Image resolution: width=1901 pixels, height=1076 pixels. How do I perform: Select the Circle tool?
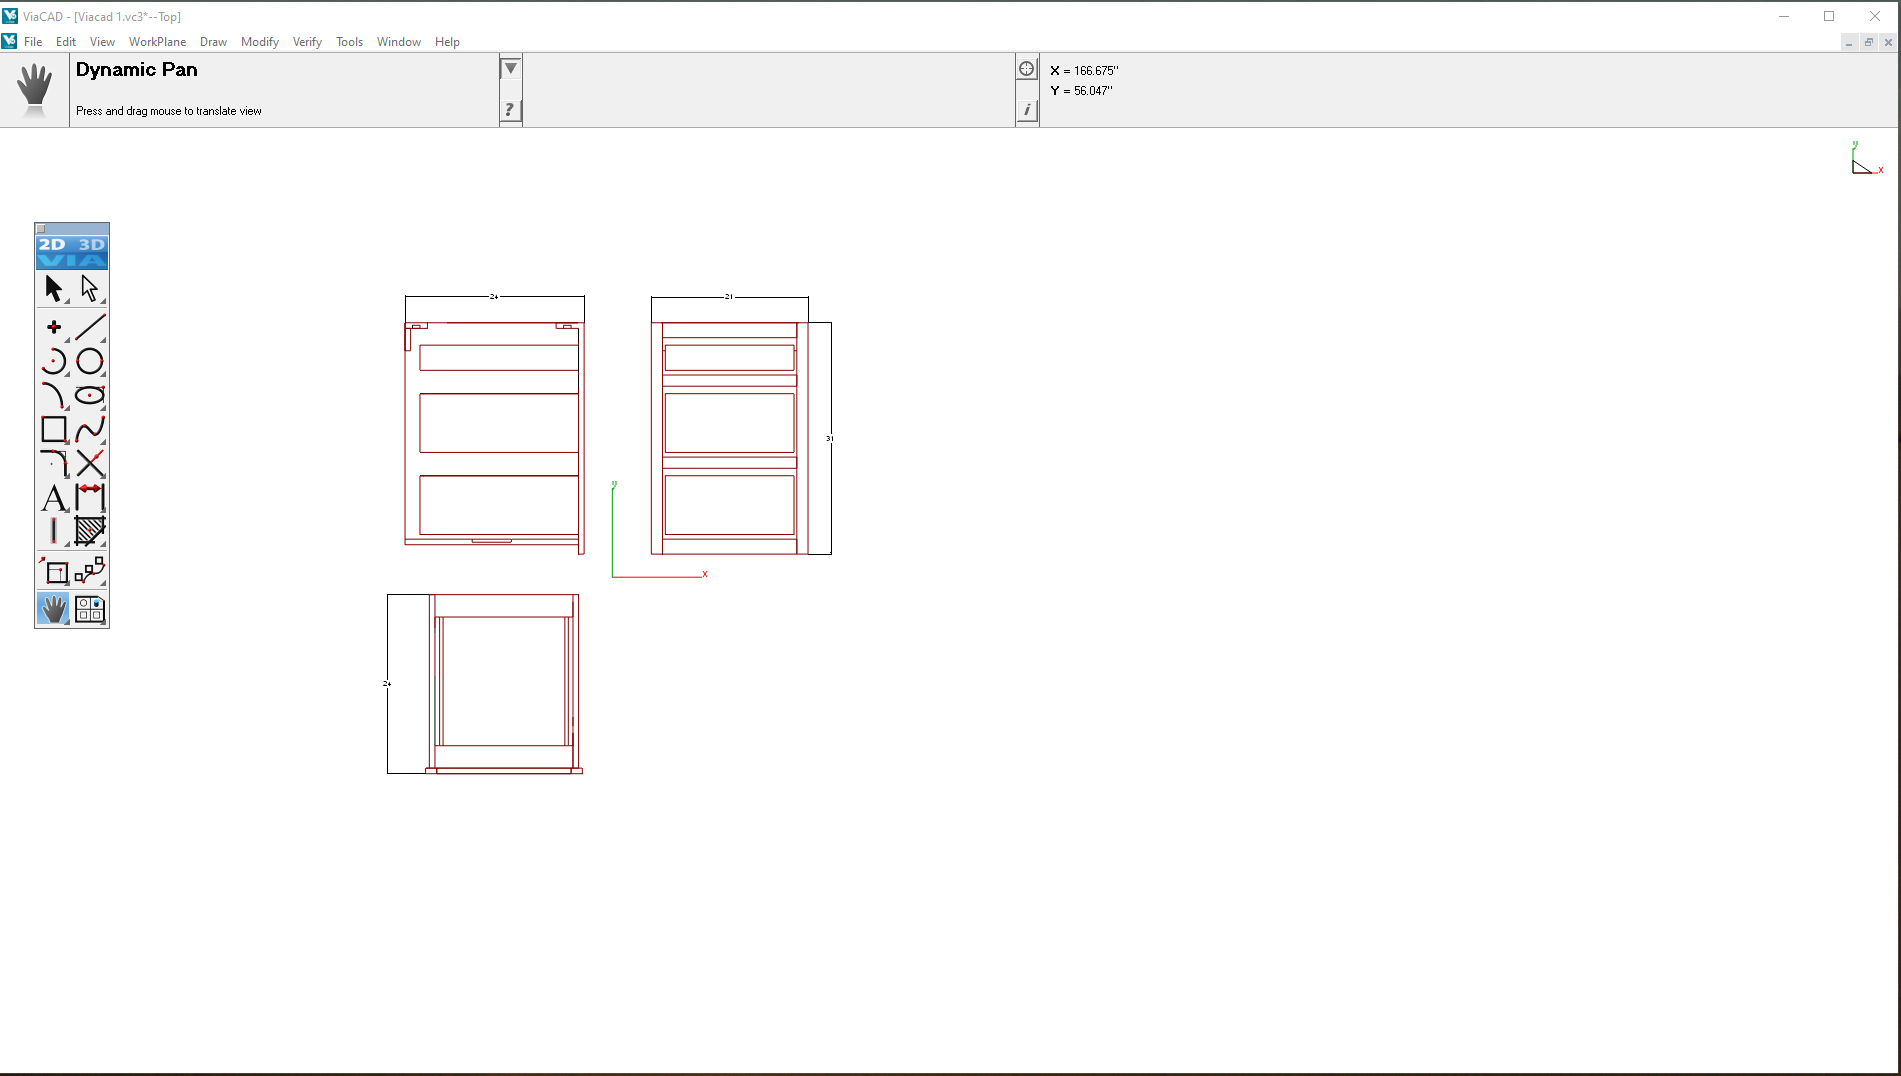(89, 361)
